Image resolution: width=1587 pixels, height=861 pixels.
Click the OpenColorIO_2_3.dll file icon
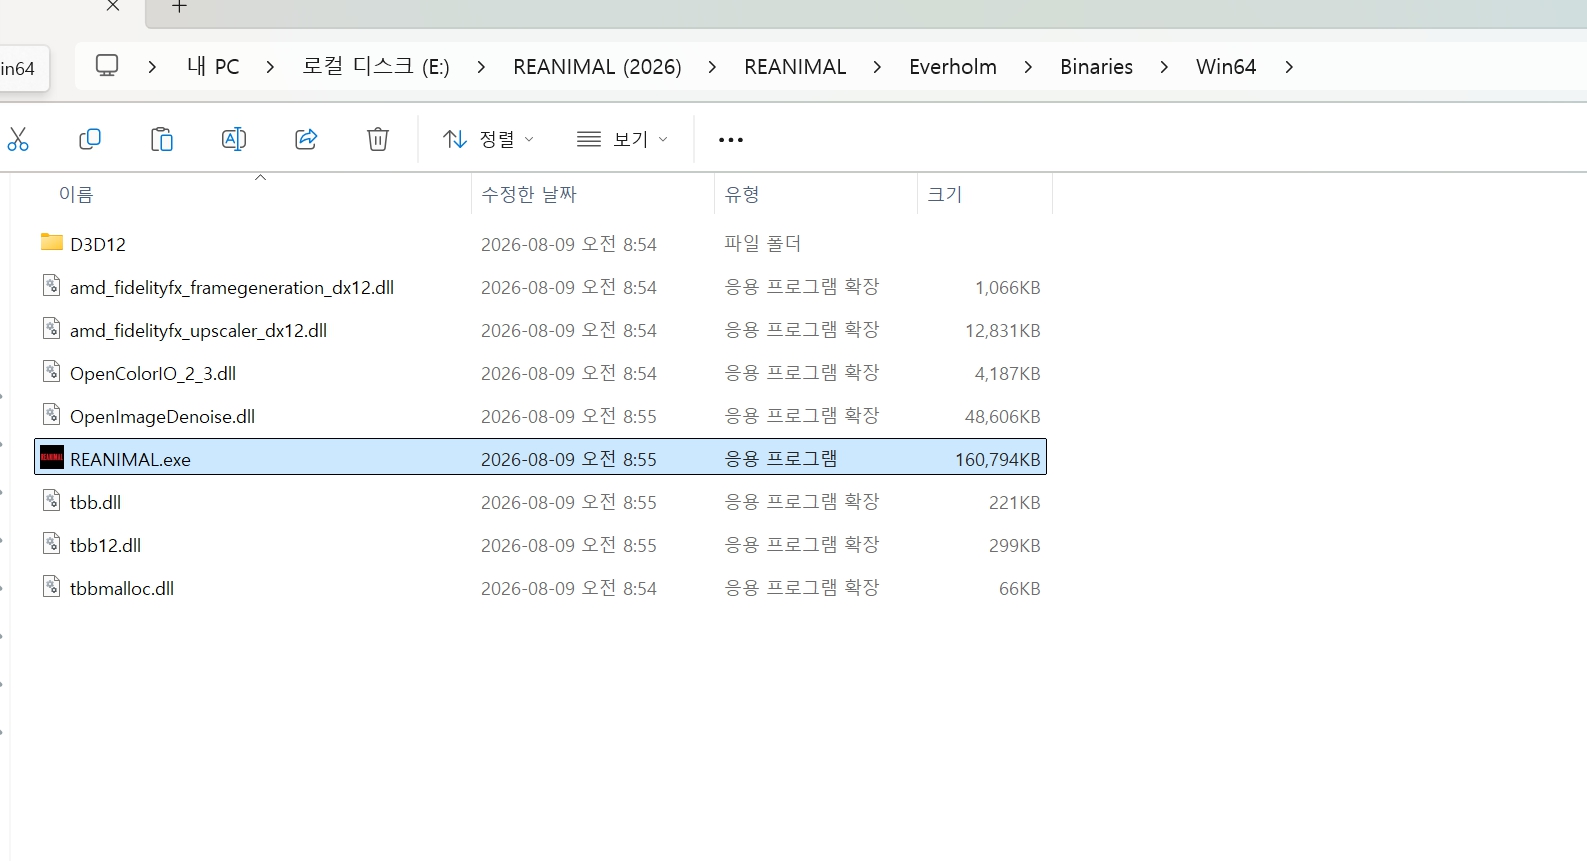[52, 372]
